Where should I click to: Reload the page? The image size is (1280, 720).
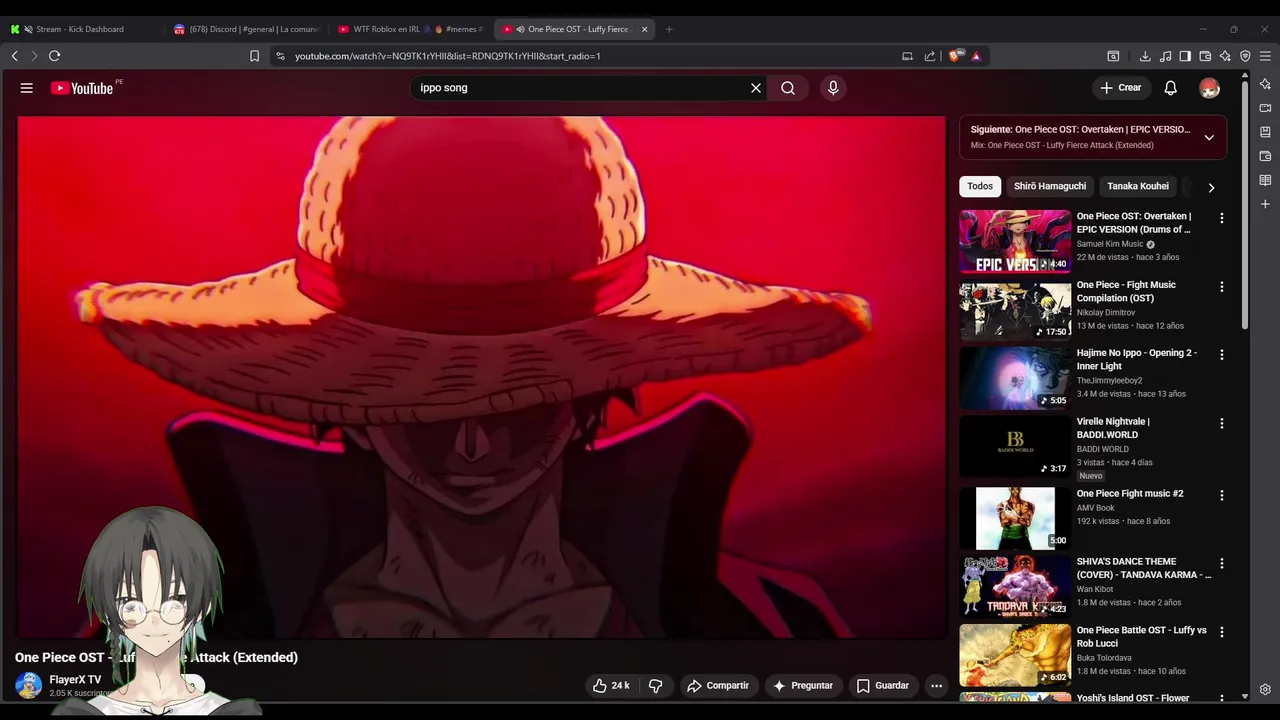click(x=54, y=56)
